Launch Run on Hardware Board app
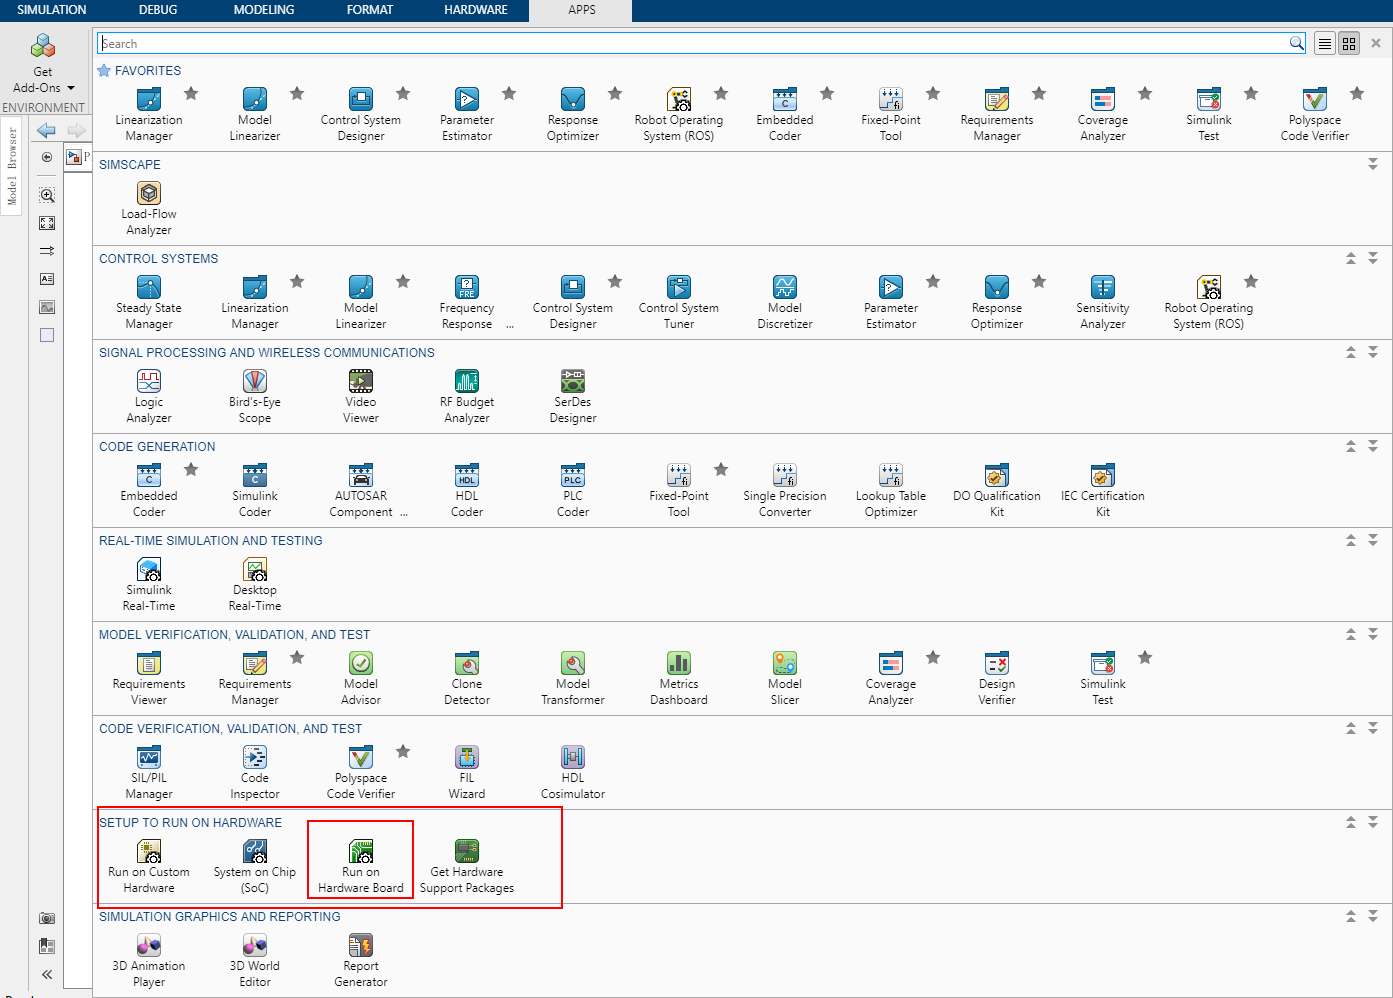The image size is (1393, 998). (x=361, y=866)
